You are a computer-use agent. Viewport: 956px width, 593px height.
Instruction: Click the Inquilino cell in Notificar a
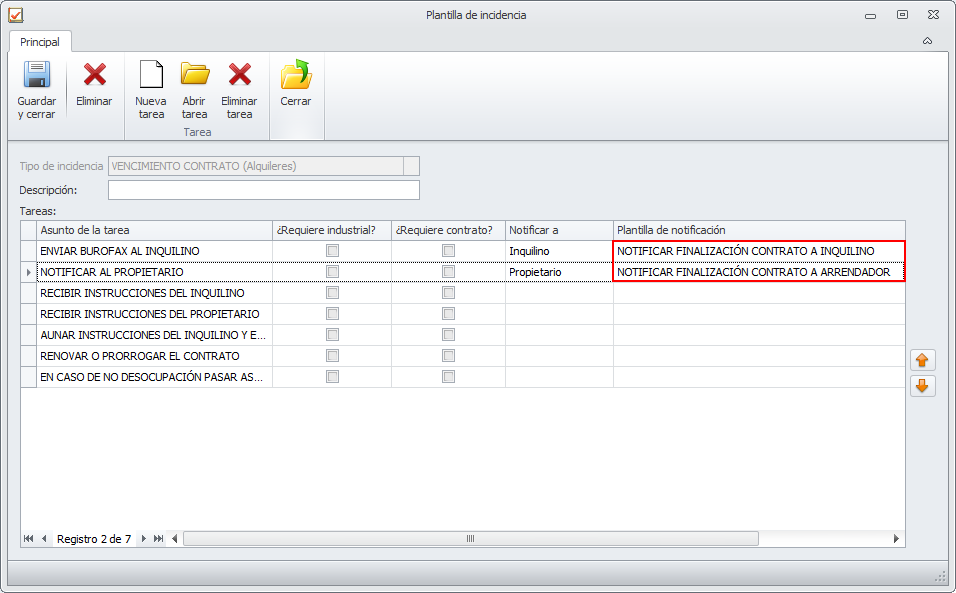click(x=559, y=250)
